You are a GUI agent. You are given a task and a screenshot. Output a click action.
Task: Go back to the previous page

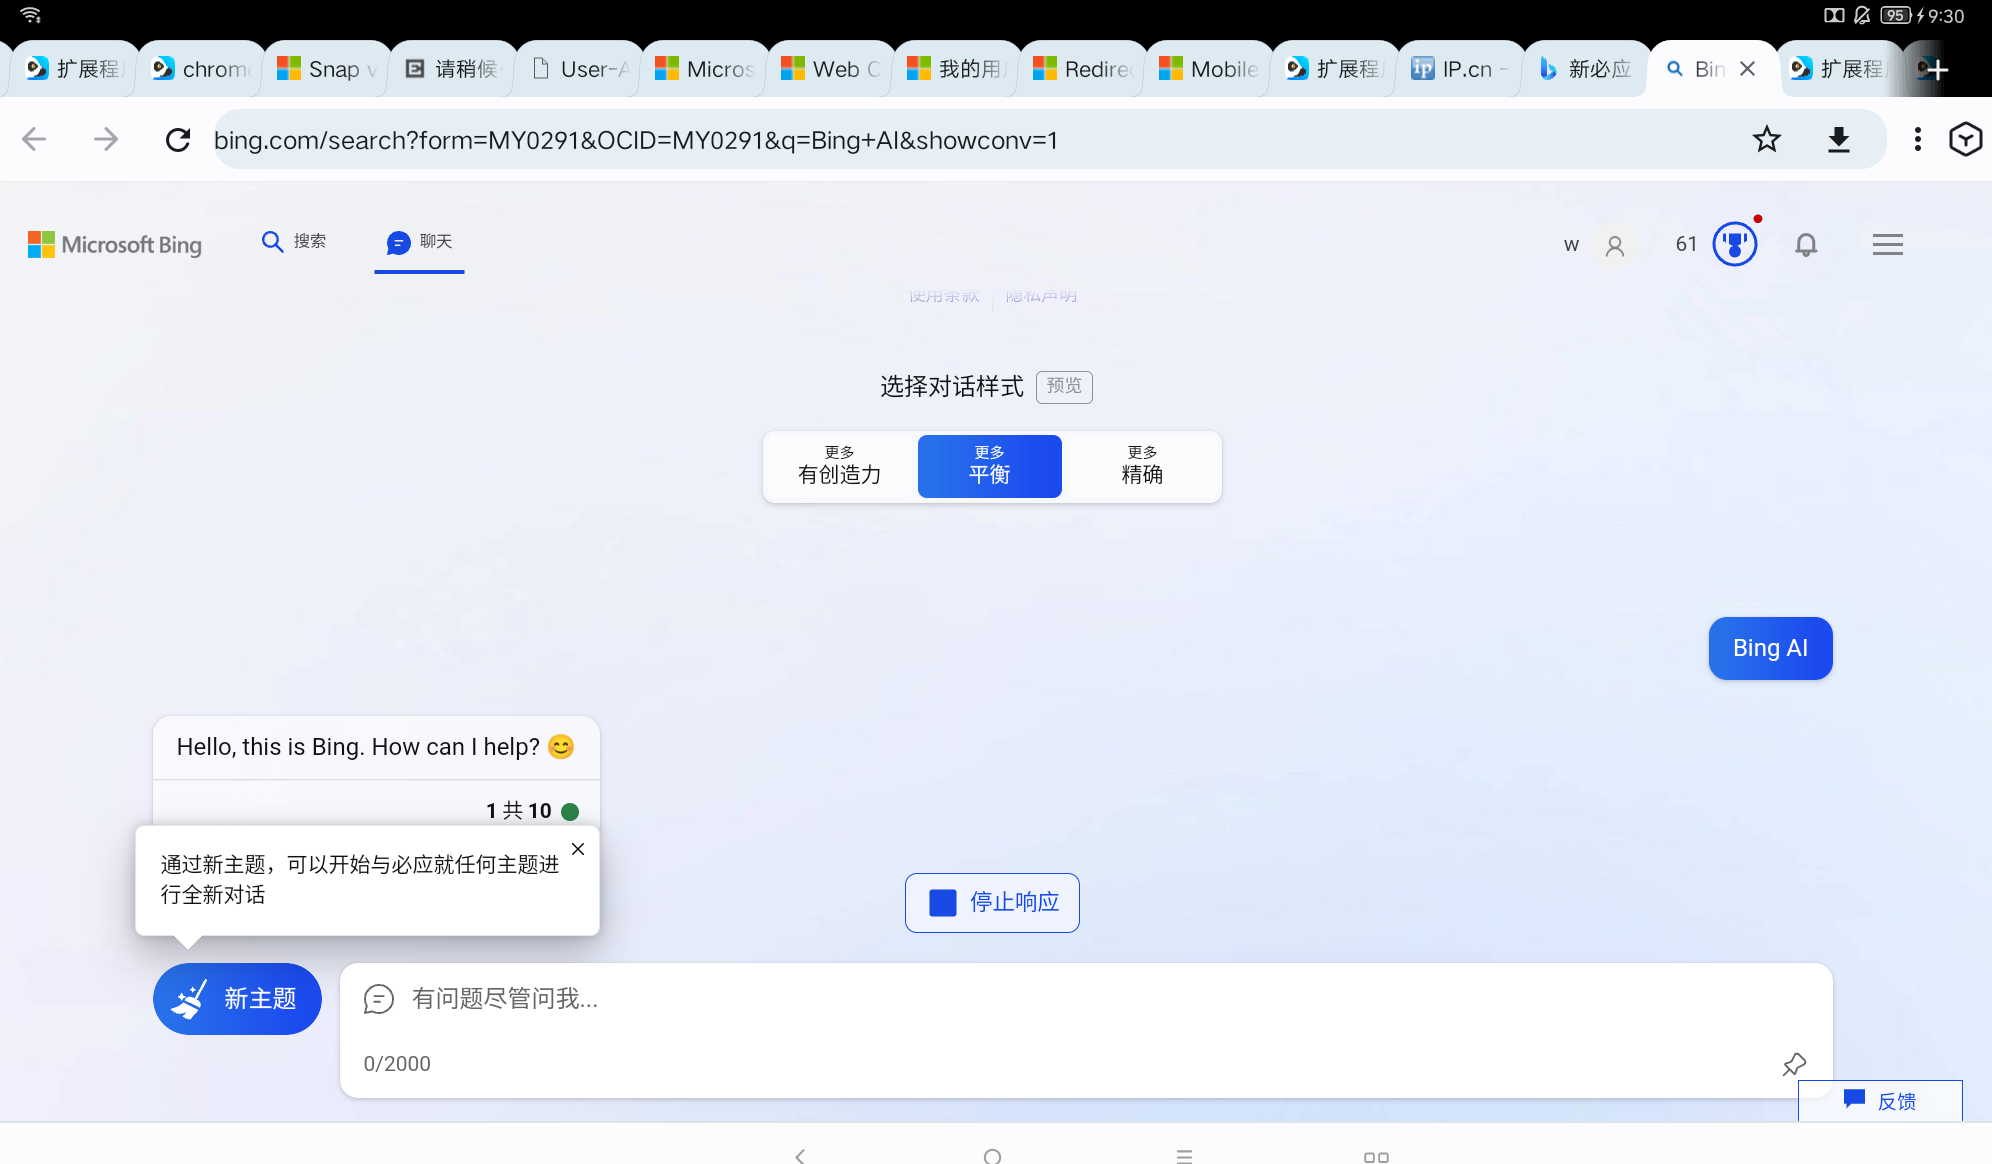coord(35,140)
